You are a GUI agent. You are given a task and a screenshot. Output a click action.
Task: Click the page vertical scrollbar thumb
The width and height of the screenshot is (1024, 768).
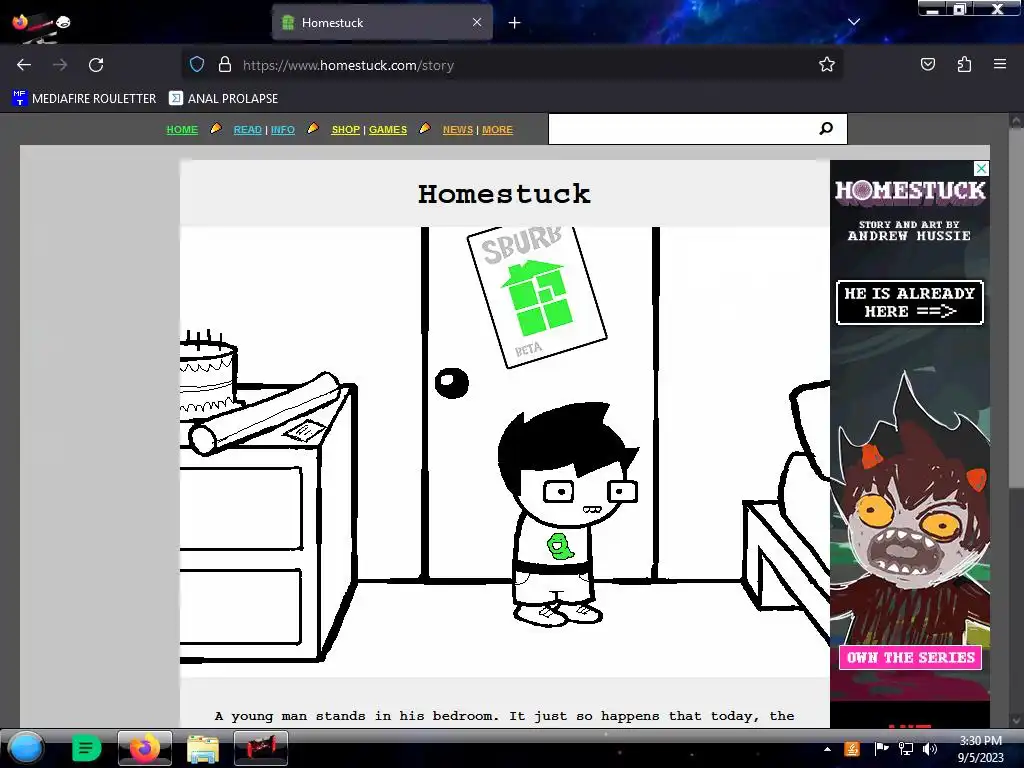tap(1017, 307)
